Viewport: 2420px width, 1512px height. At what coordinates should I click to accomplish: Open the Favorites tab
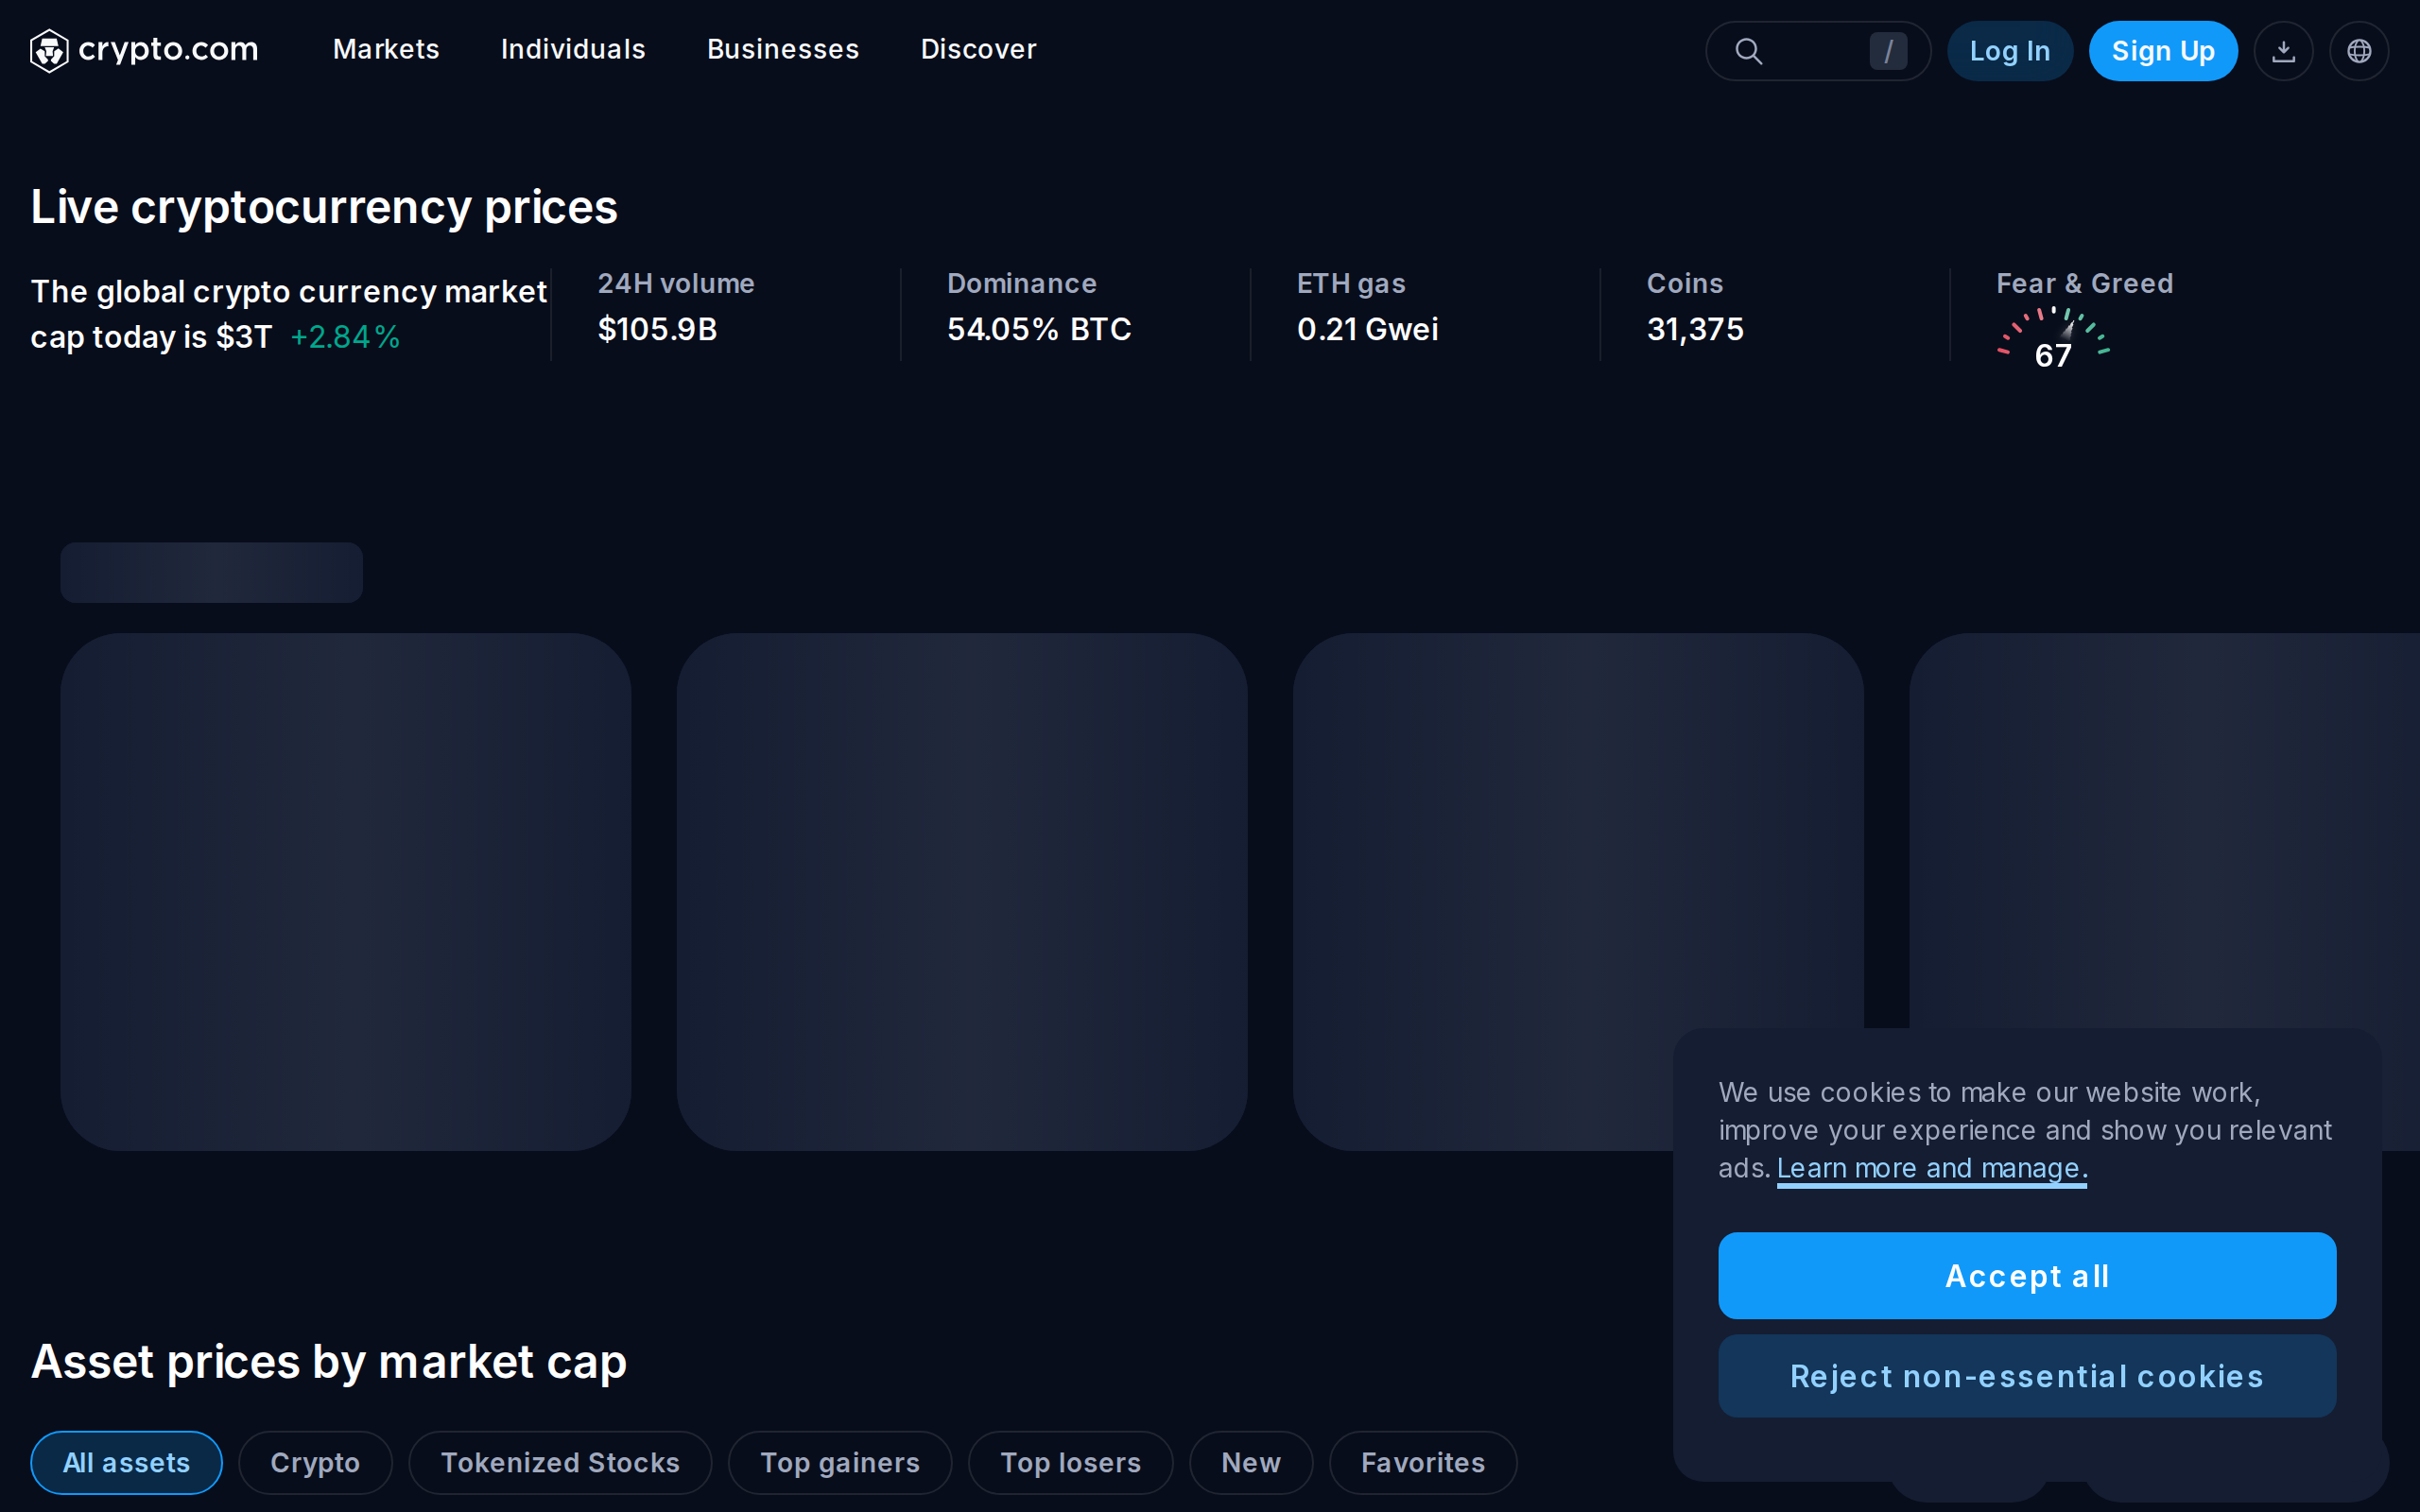coord(1423,1462)
